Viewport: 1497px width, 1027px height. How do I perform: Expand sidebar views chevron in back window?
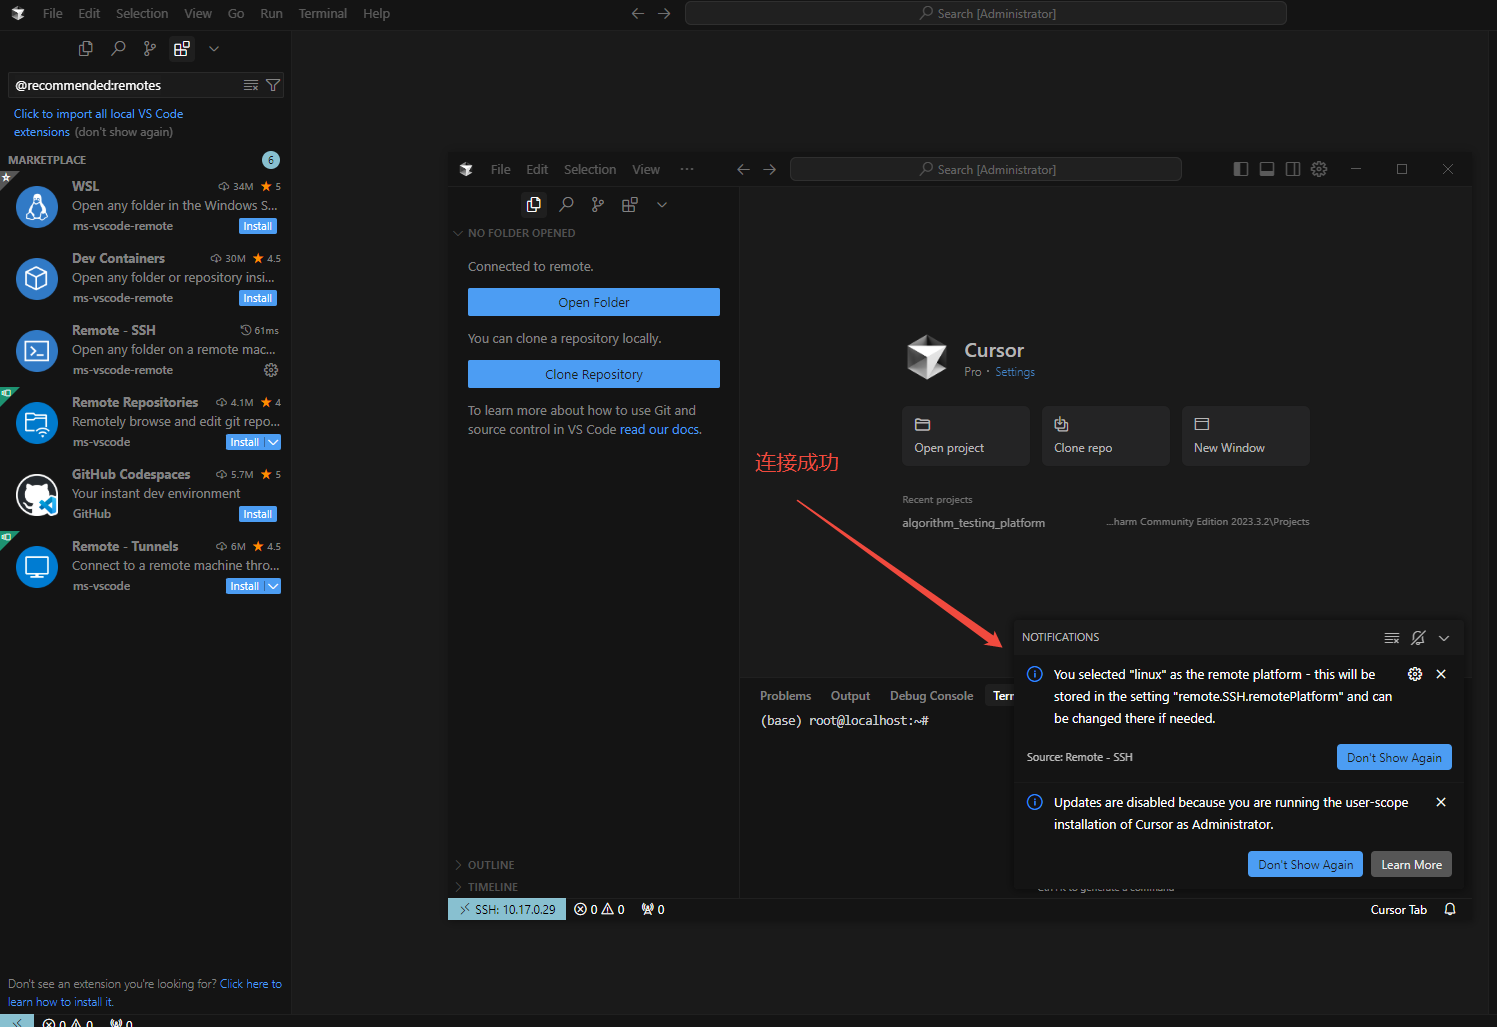(213, 48)
